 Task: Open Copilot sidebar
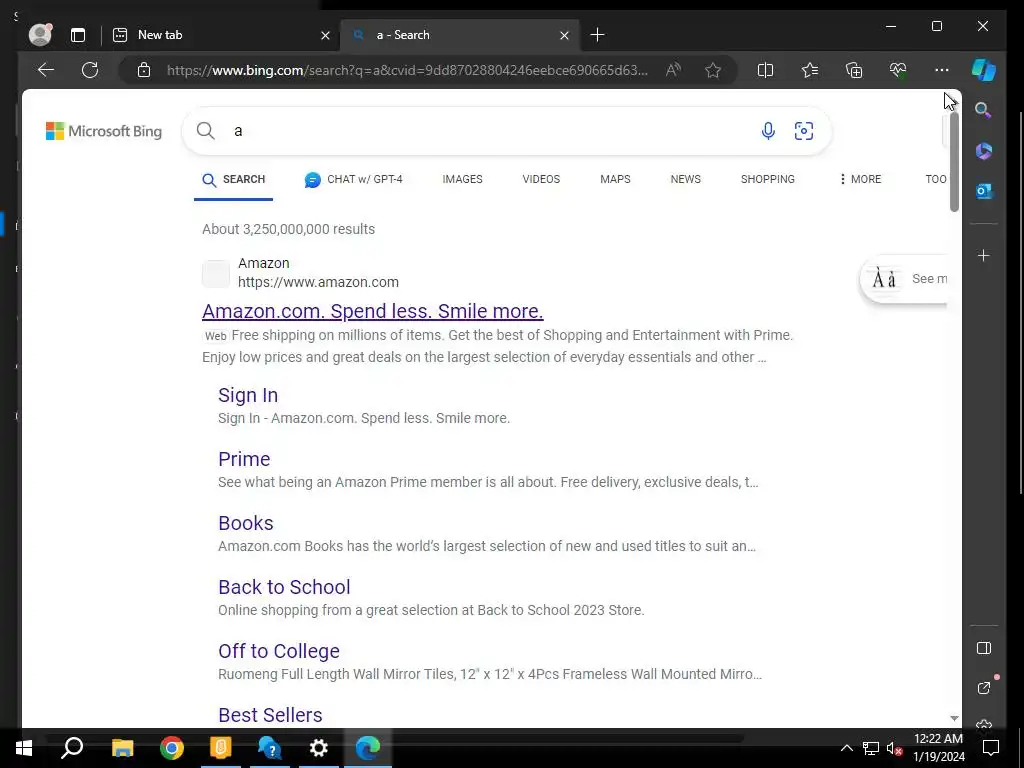tap(984, 70)
